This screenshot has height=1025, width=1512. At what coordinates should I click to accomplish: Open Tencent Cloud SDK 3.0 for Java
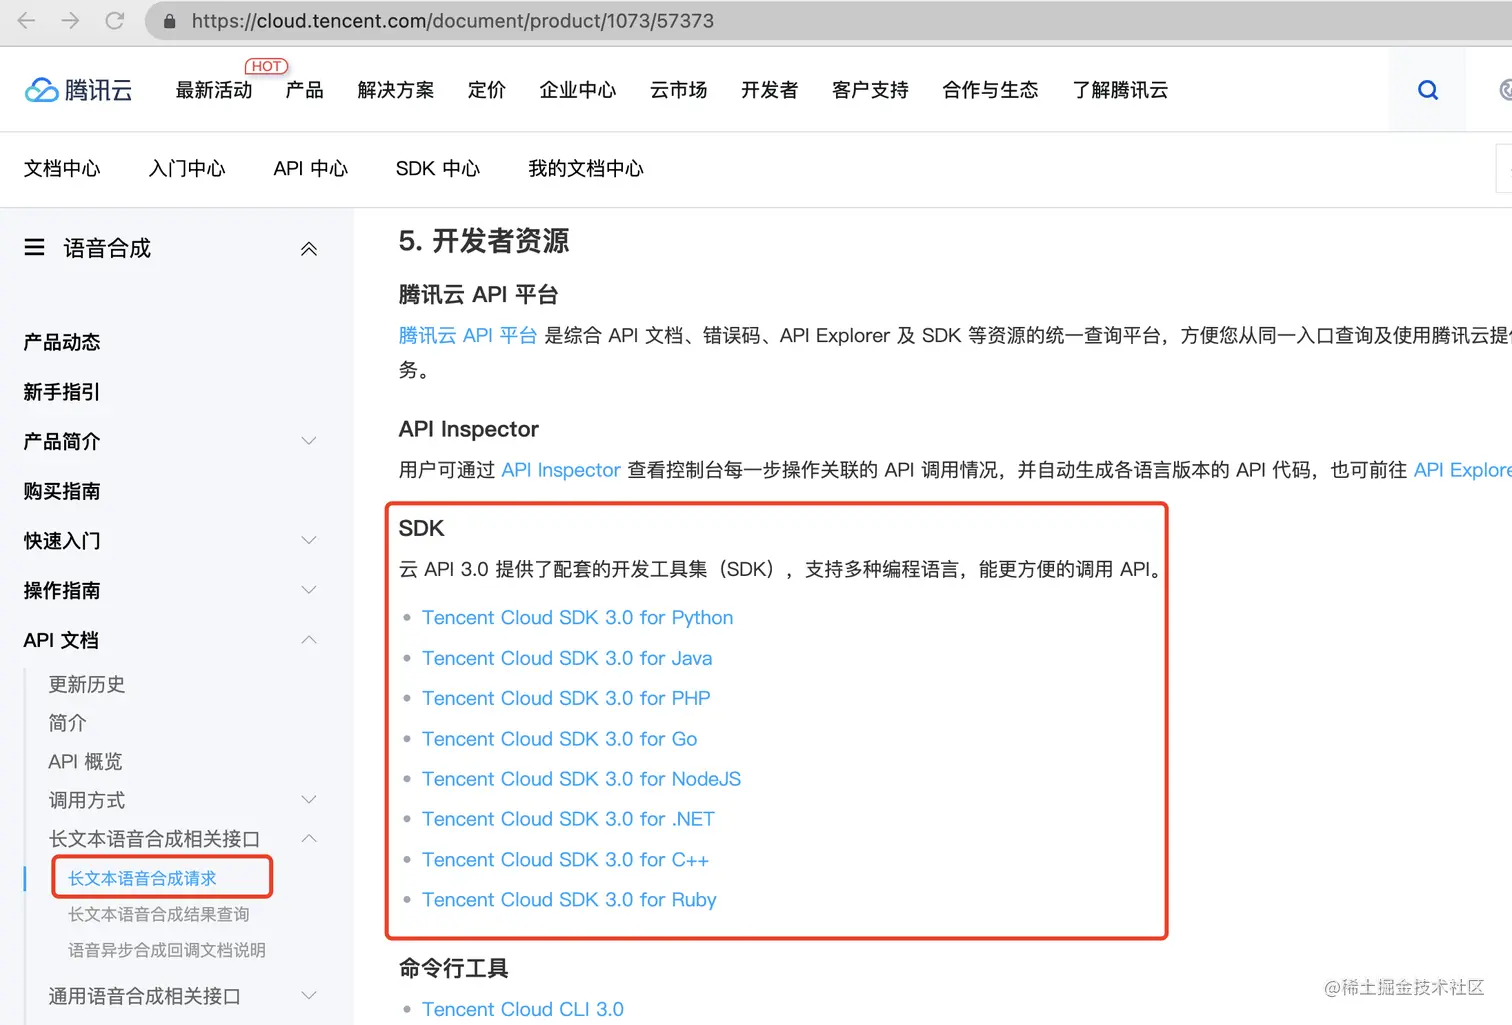click(567, 658)
